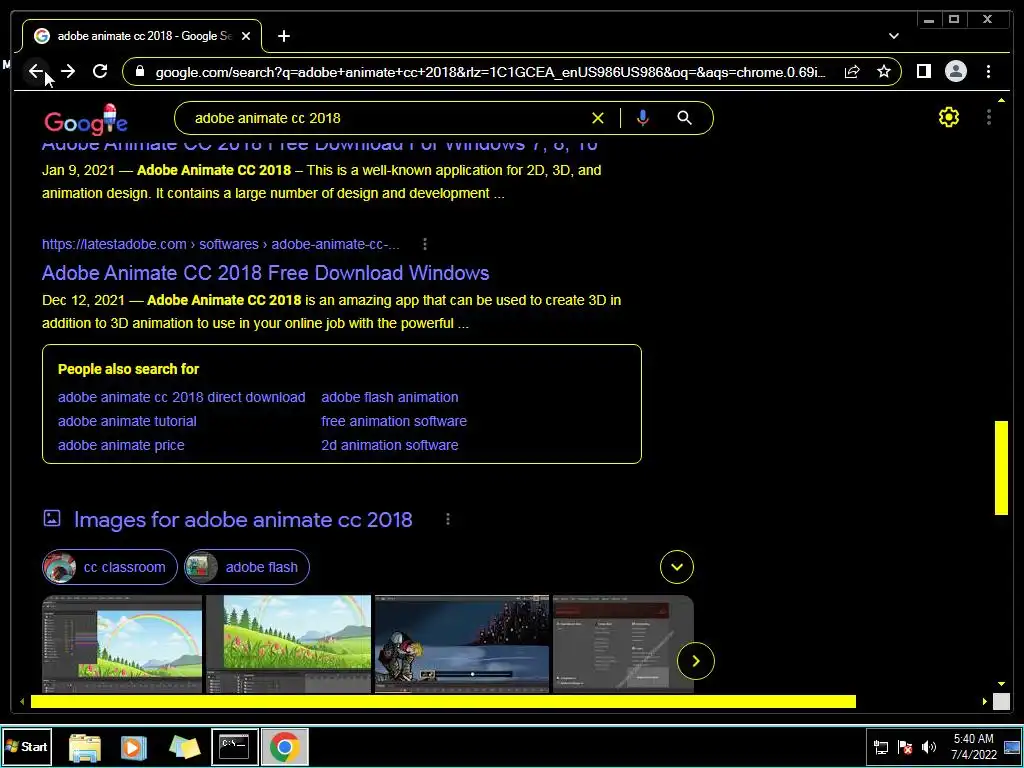Bookmark this page with the star icon
1024x768 pixels.
(884, 72)
